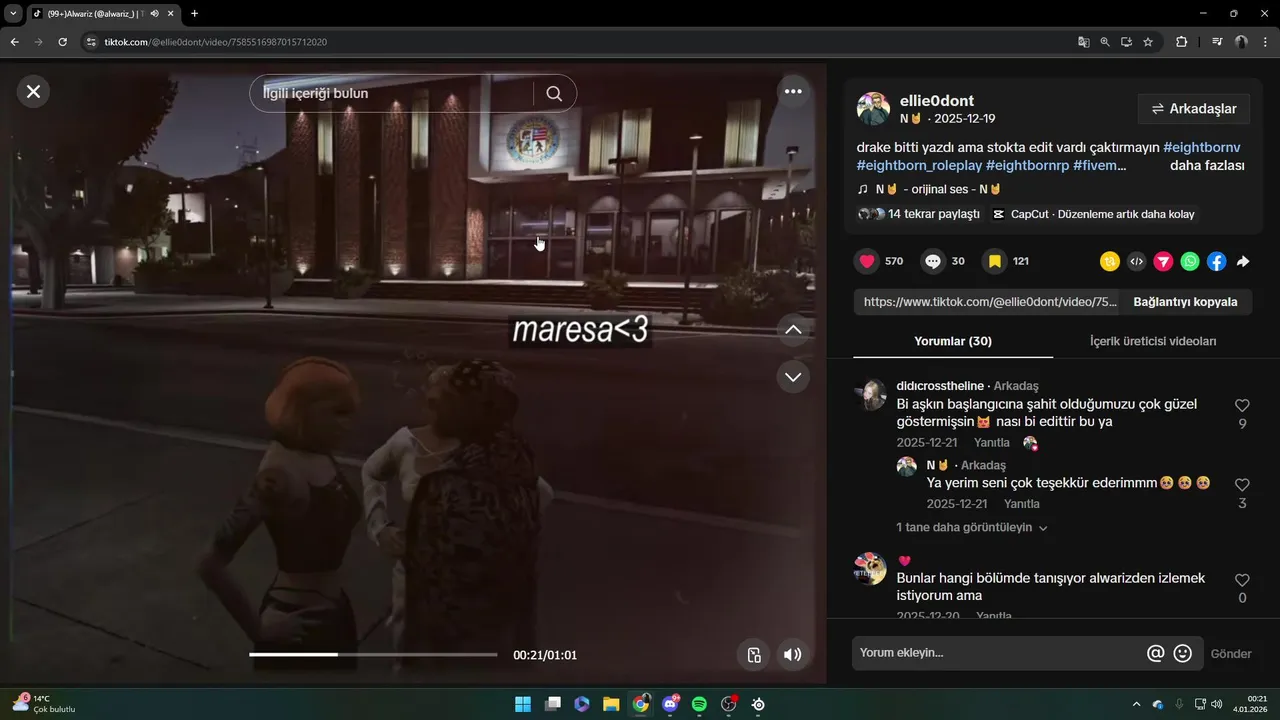Screen dimensions: 1280x720
Task: Seek using the video progress bar
Action: 373,655
